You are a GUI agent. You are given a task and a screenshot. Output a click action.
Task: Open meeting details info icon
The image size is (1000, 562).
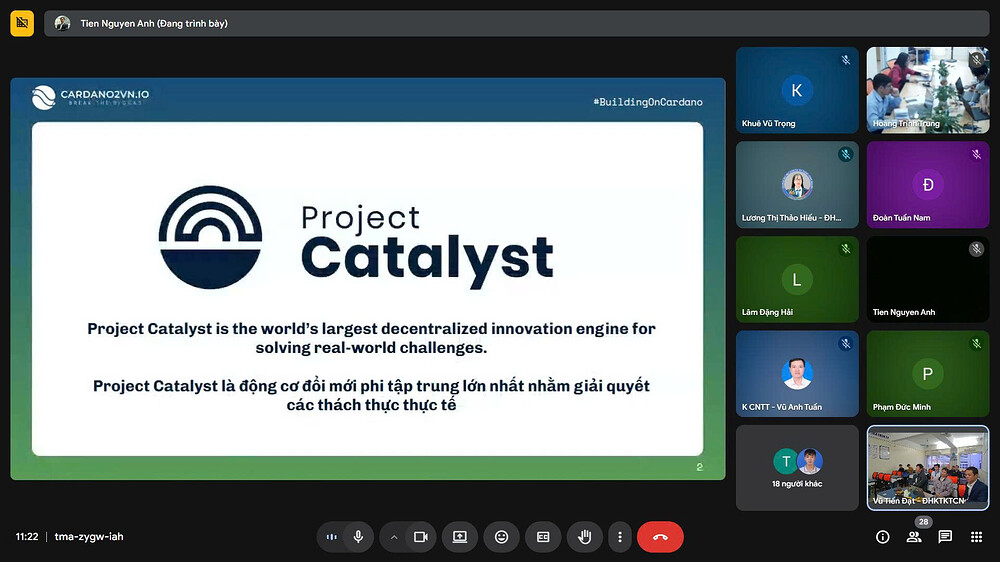883,537
